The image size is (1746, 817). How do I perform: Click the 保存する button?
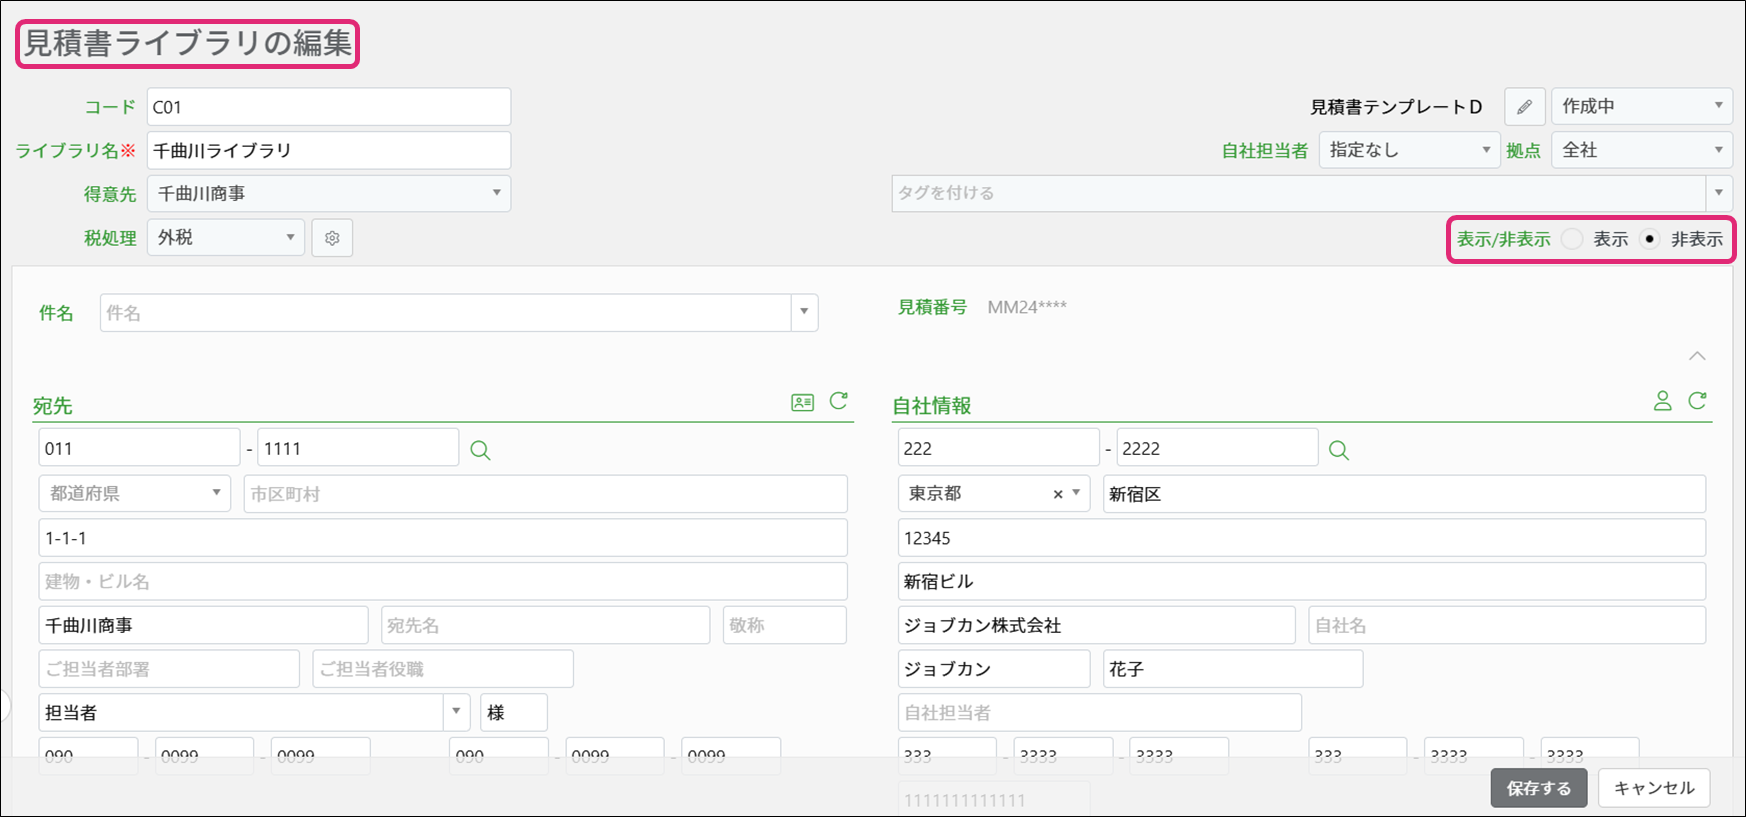click(1538, 788)
